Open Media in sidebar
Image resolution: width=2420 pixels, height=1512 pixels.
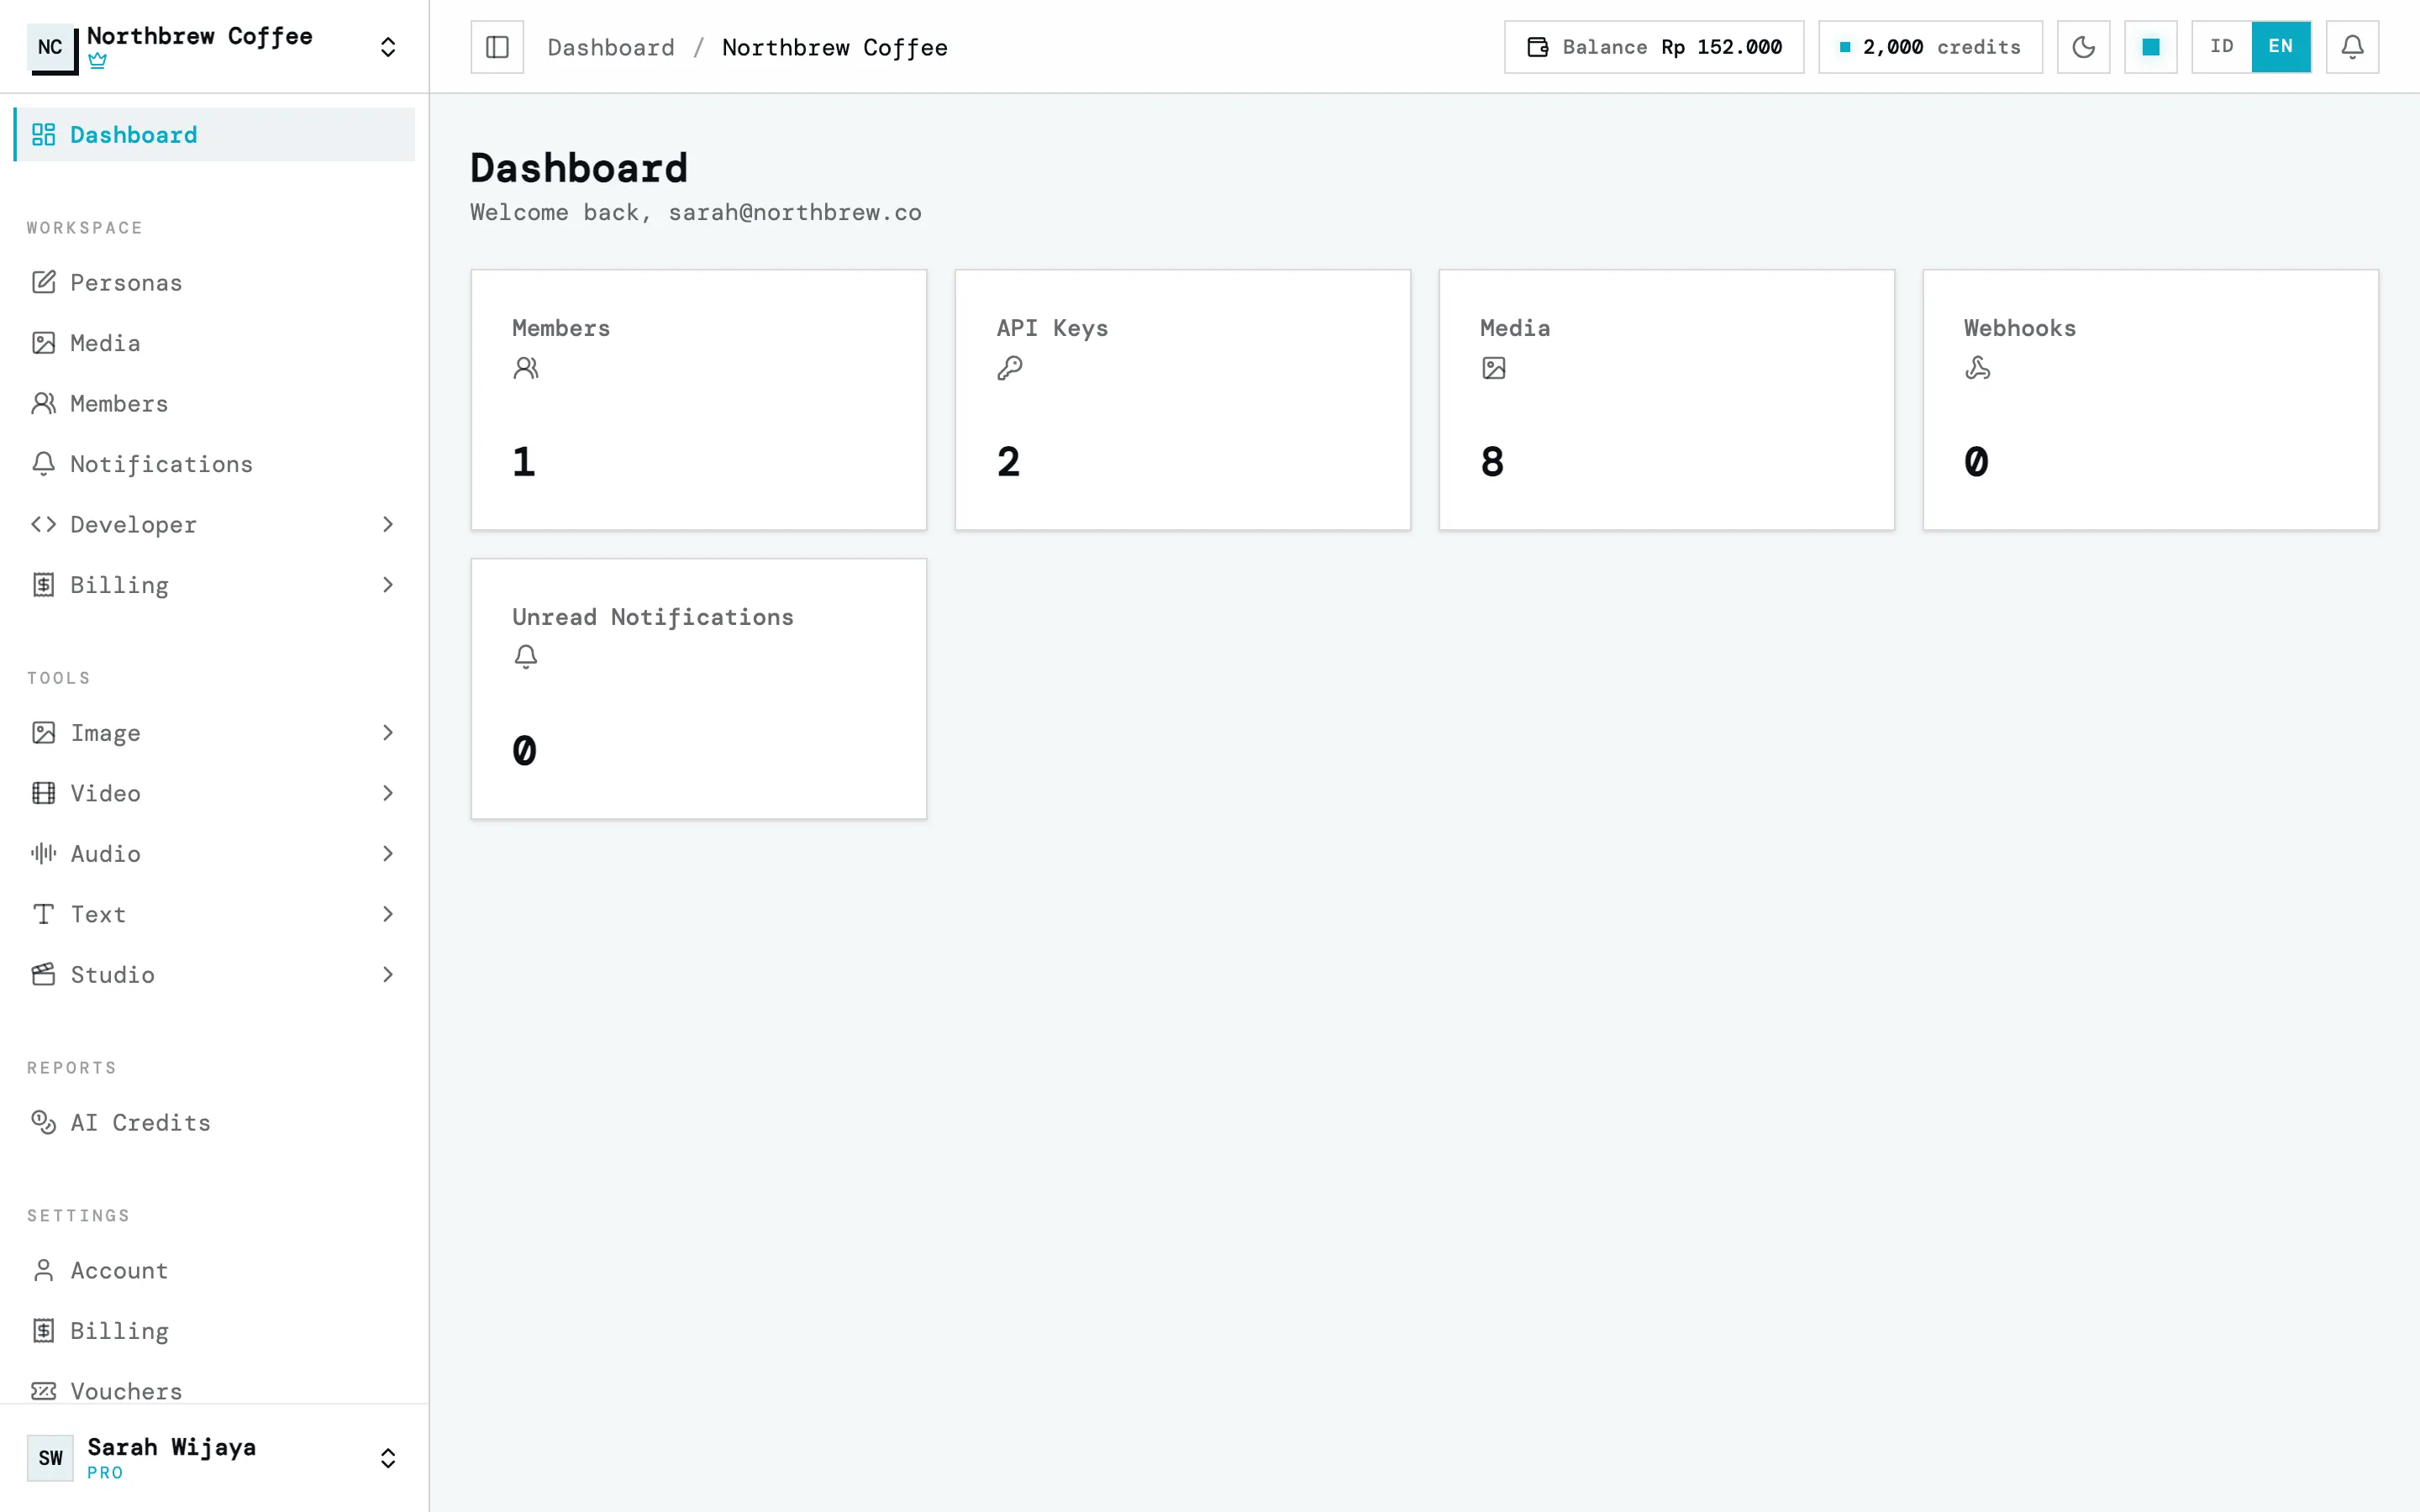[214, 343]
